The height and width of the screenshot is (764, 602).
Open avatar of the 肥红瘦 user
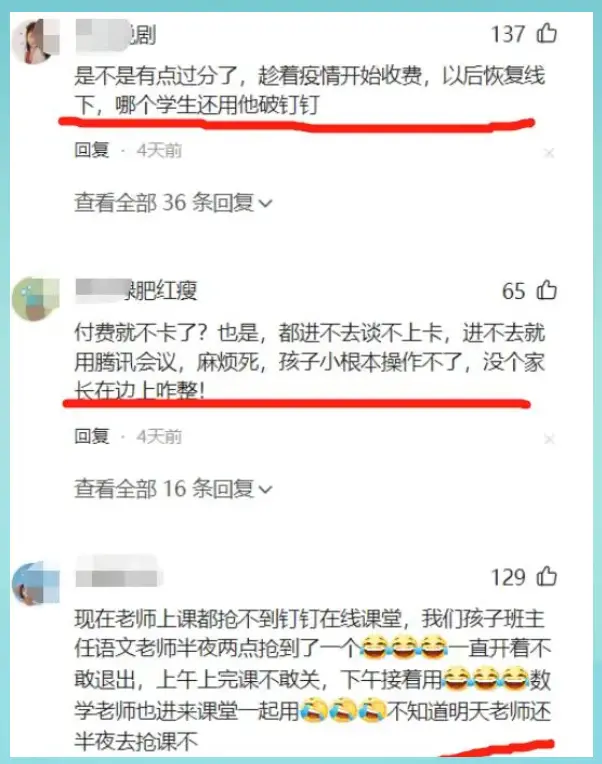36,299
